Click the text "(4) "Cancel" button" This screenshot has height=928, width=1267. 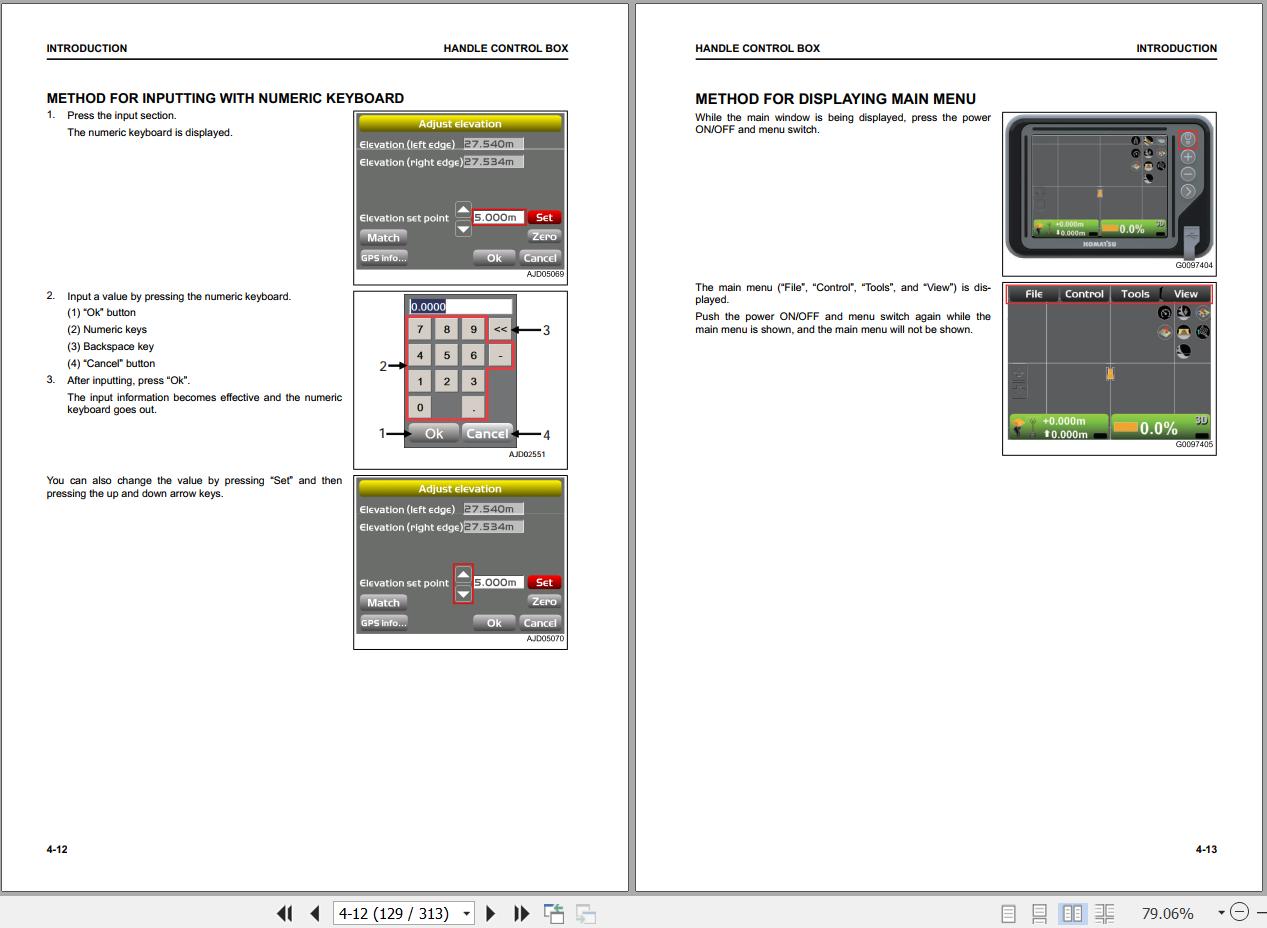click(x=111, y=363)
